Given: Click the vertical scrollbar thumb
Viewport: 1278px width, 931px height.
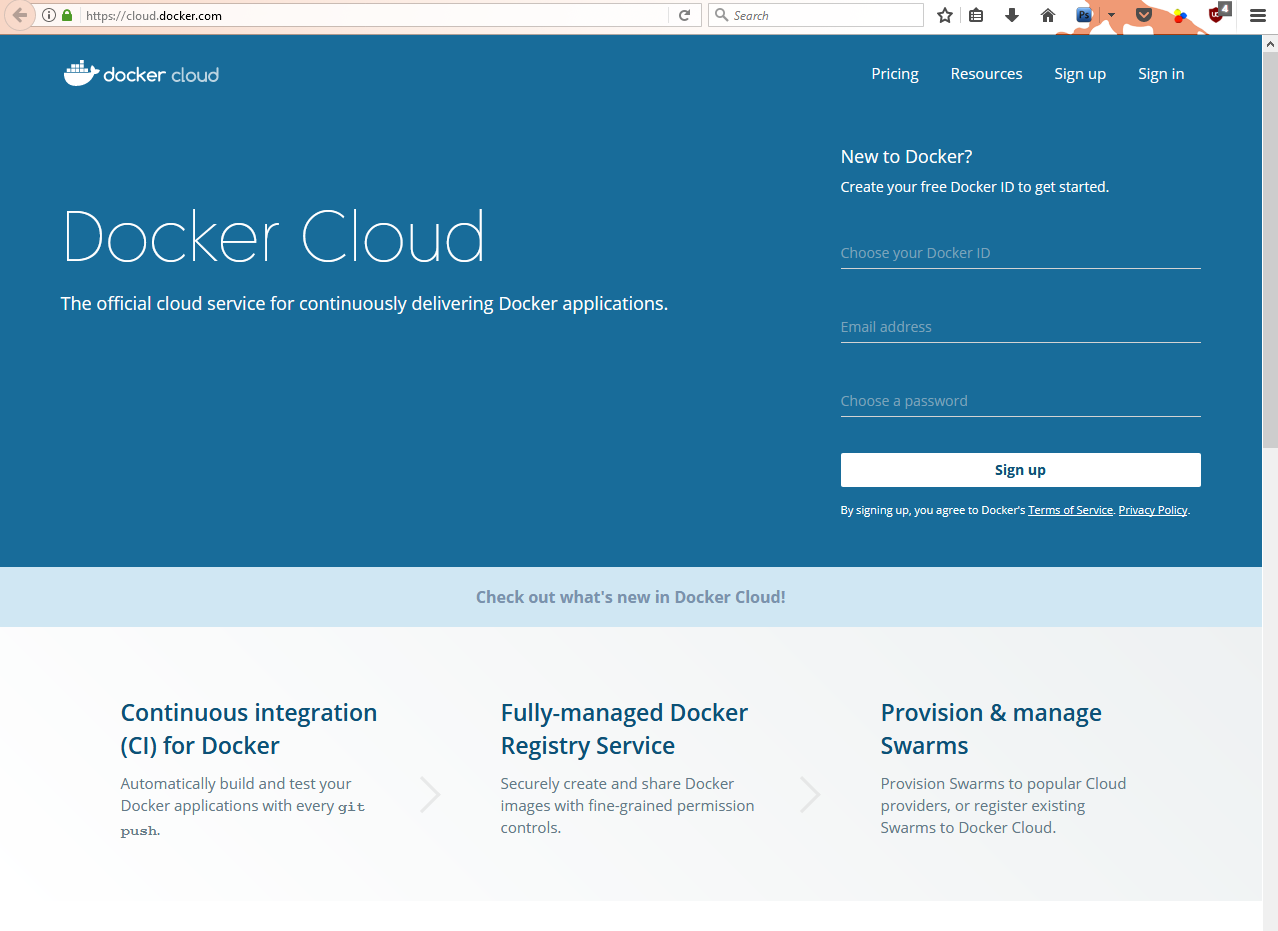Looking at the screenshot, I should (x=1270, y=250).
